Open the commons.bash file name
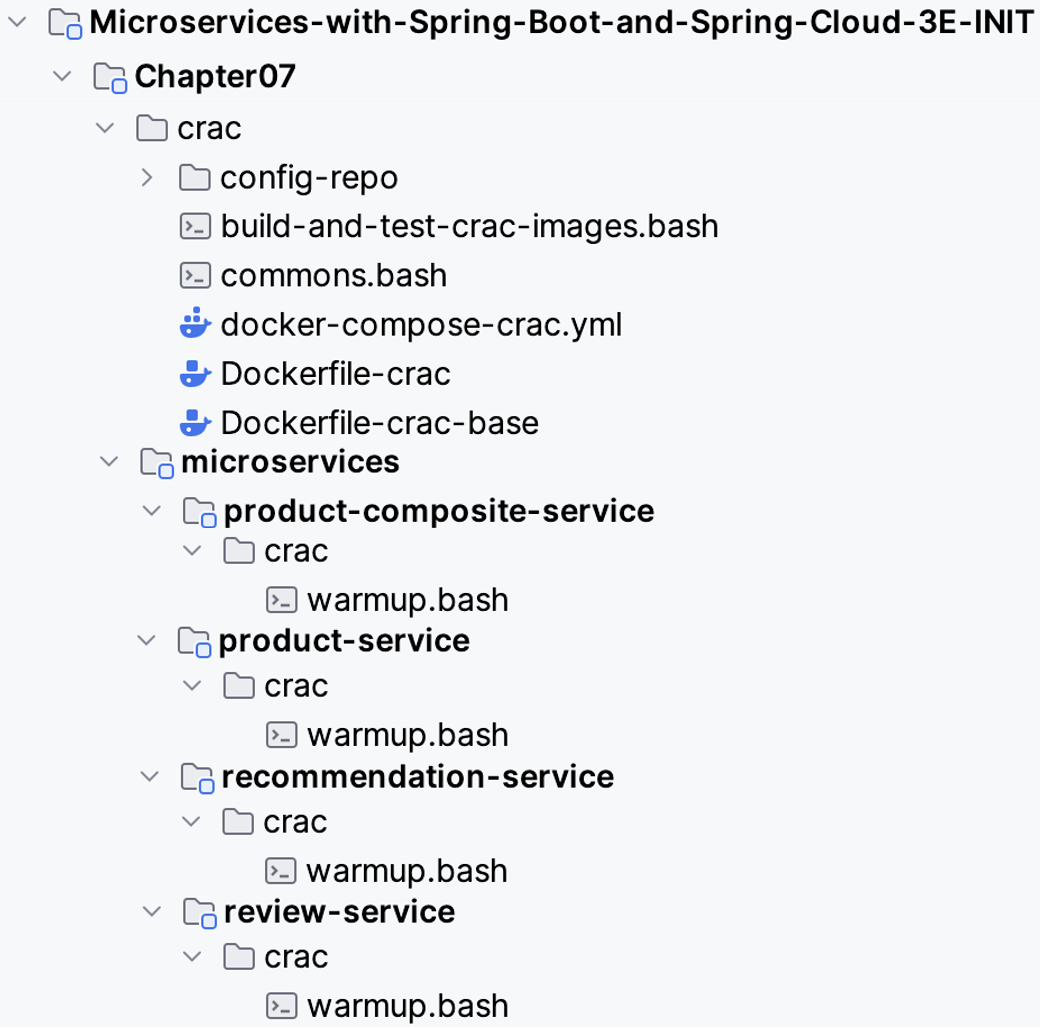Screen dimensions: 1040x1028 pos(334,275)
